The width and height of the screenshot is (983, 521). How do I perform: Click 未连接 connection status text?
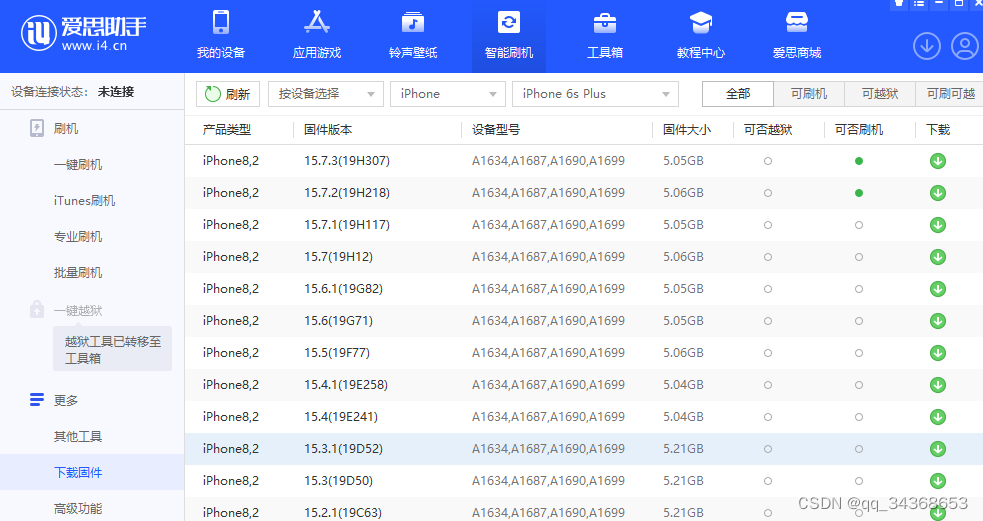[x=116, y=92]
